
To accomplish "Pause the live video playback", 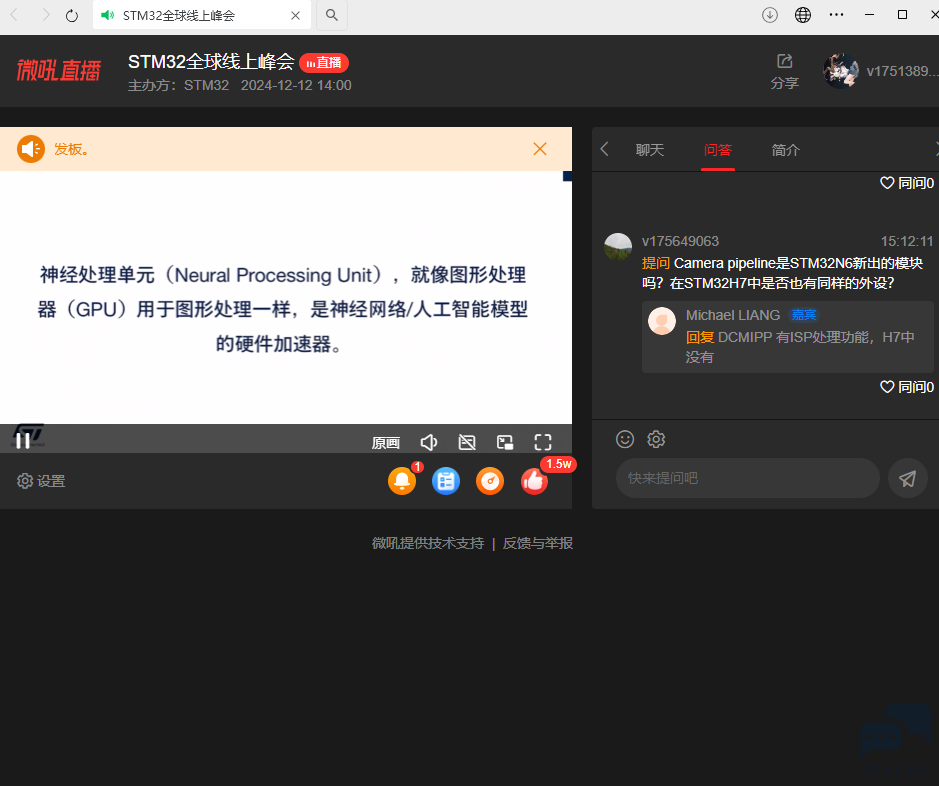I will pos(23,441).
